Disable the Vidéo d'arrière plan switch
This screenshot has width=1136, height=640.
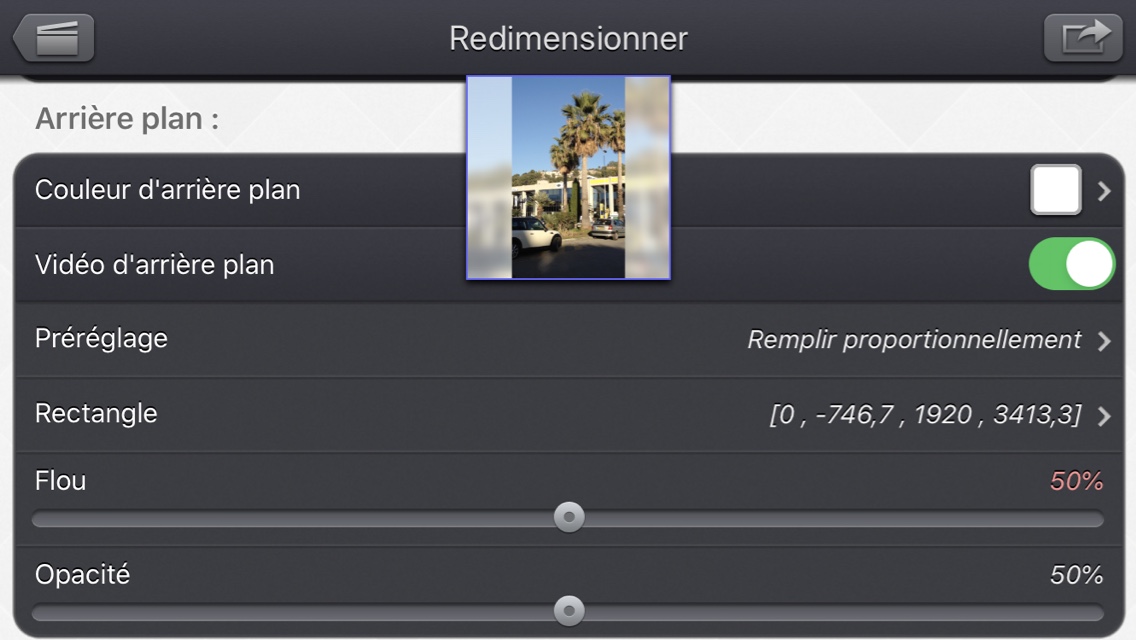click(x=1072, y=264)
